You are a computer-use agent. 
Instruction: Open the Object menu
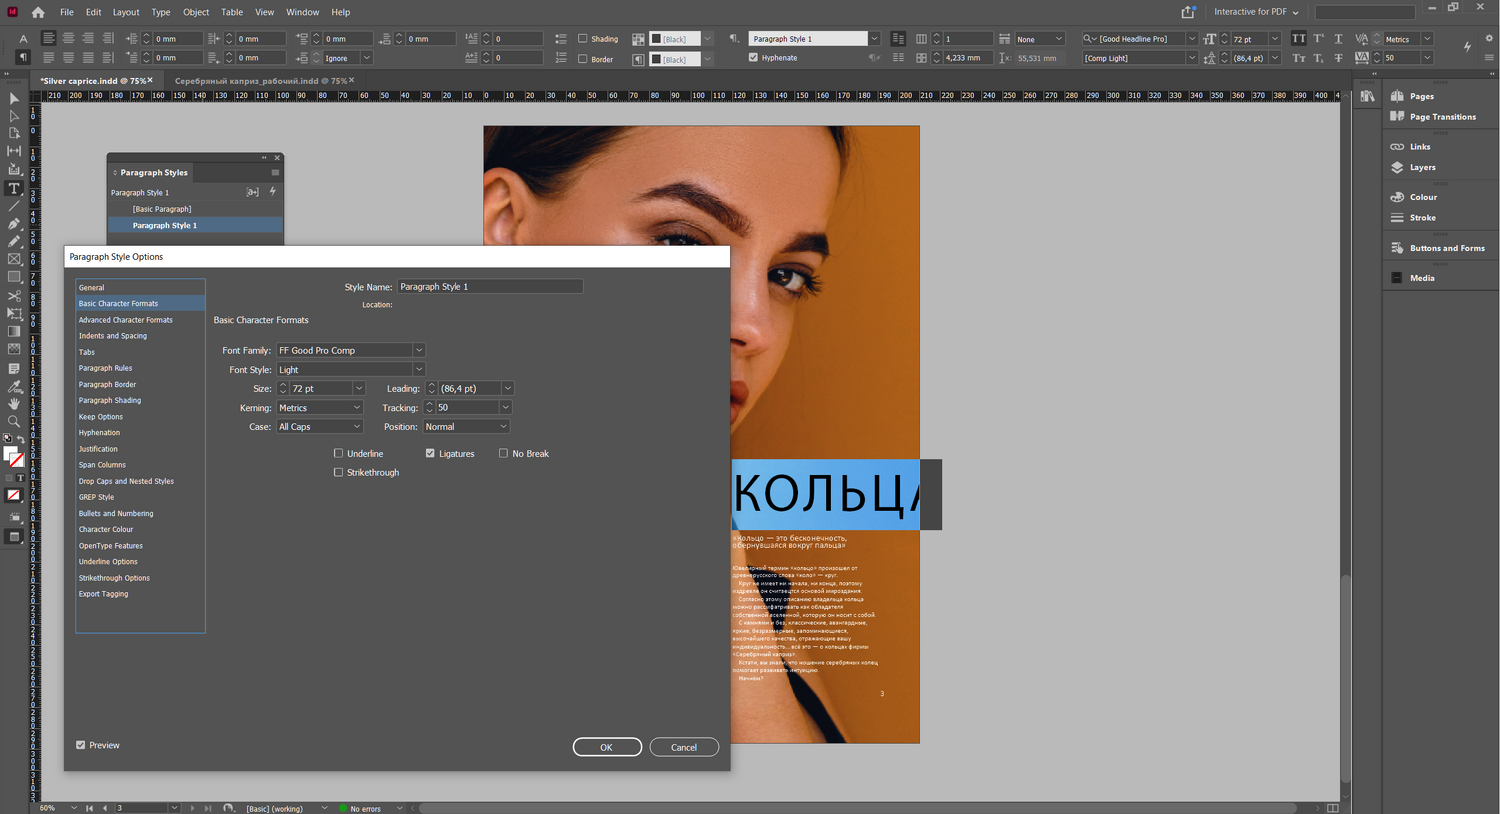[x=196, y=12]
